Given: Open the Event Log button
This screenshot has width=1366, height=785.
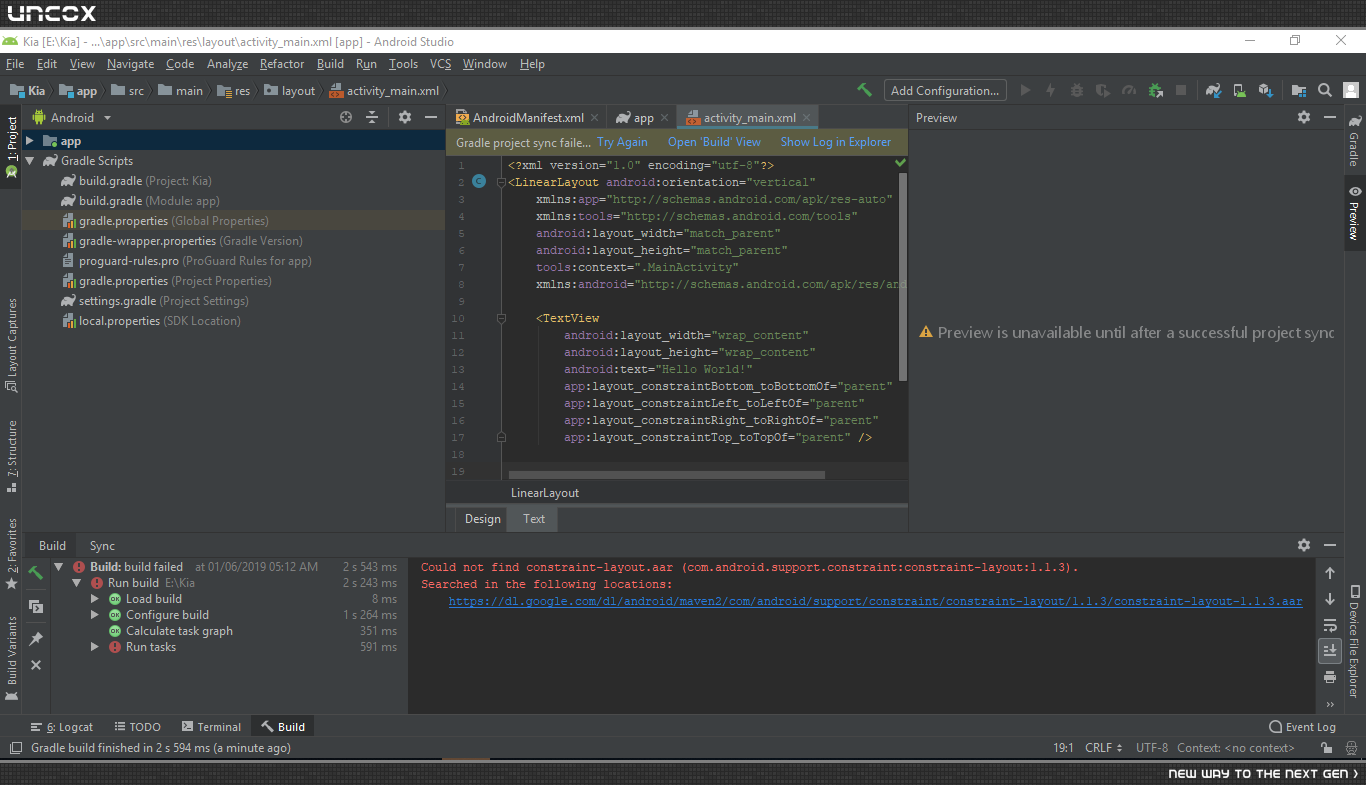Looking at the screenshot, I should 1302,727.
